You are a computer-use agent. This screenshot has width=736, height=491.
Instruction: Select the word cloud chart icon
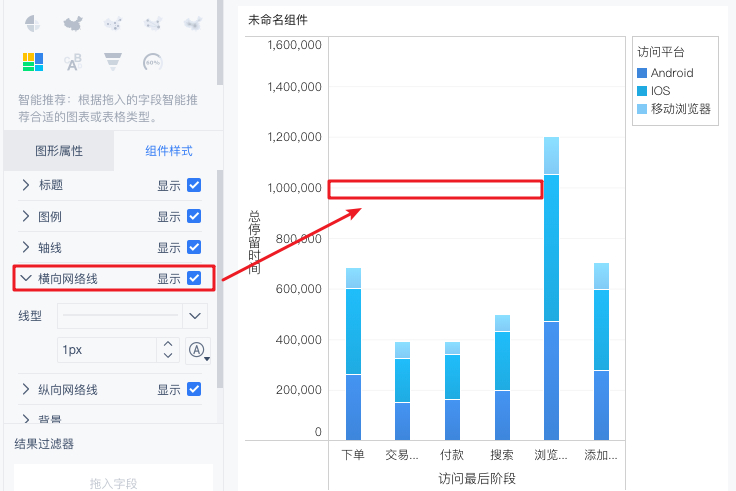click(x=73, y=62)
